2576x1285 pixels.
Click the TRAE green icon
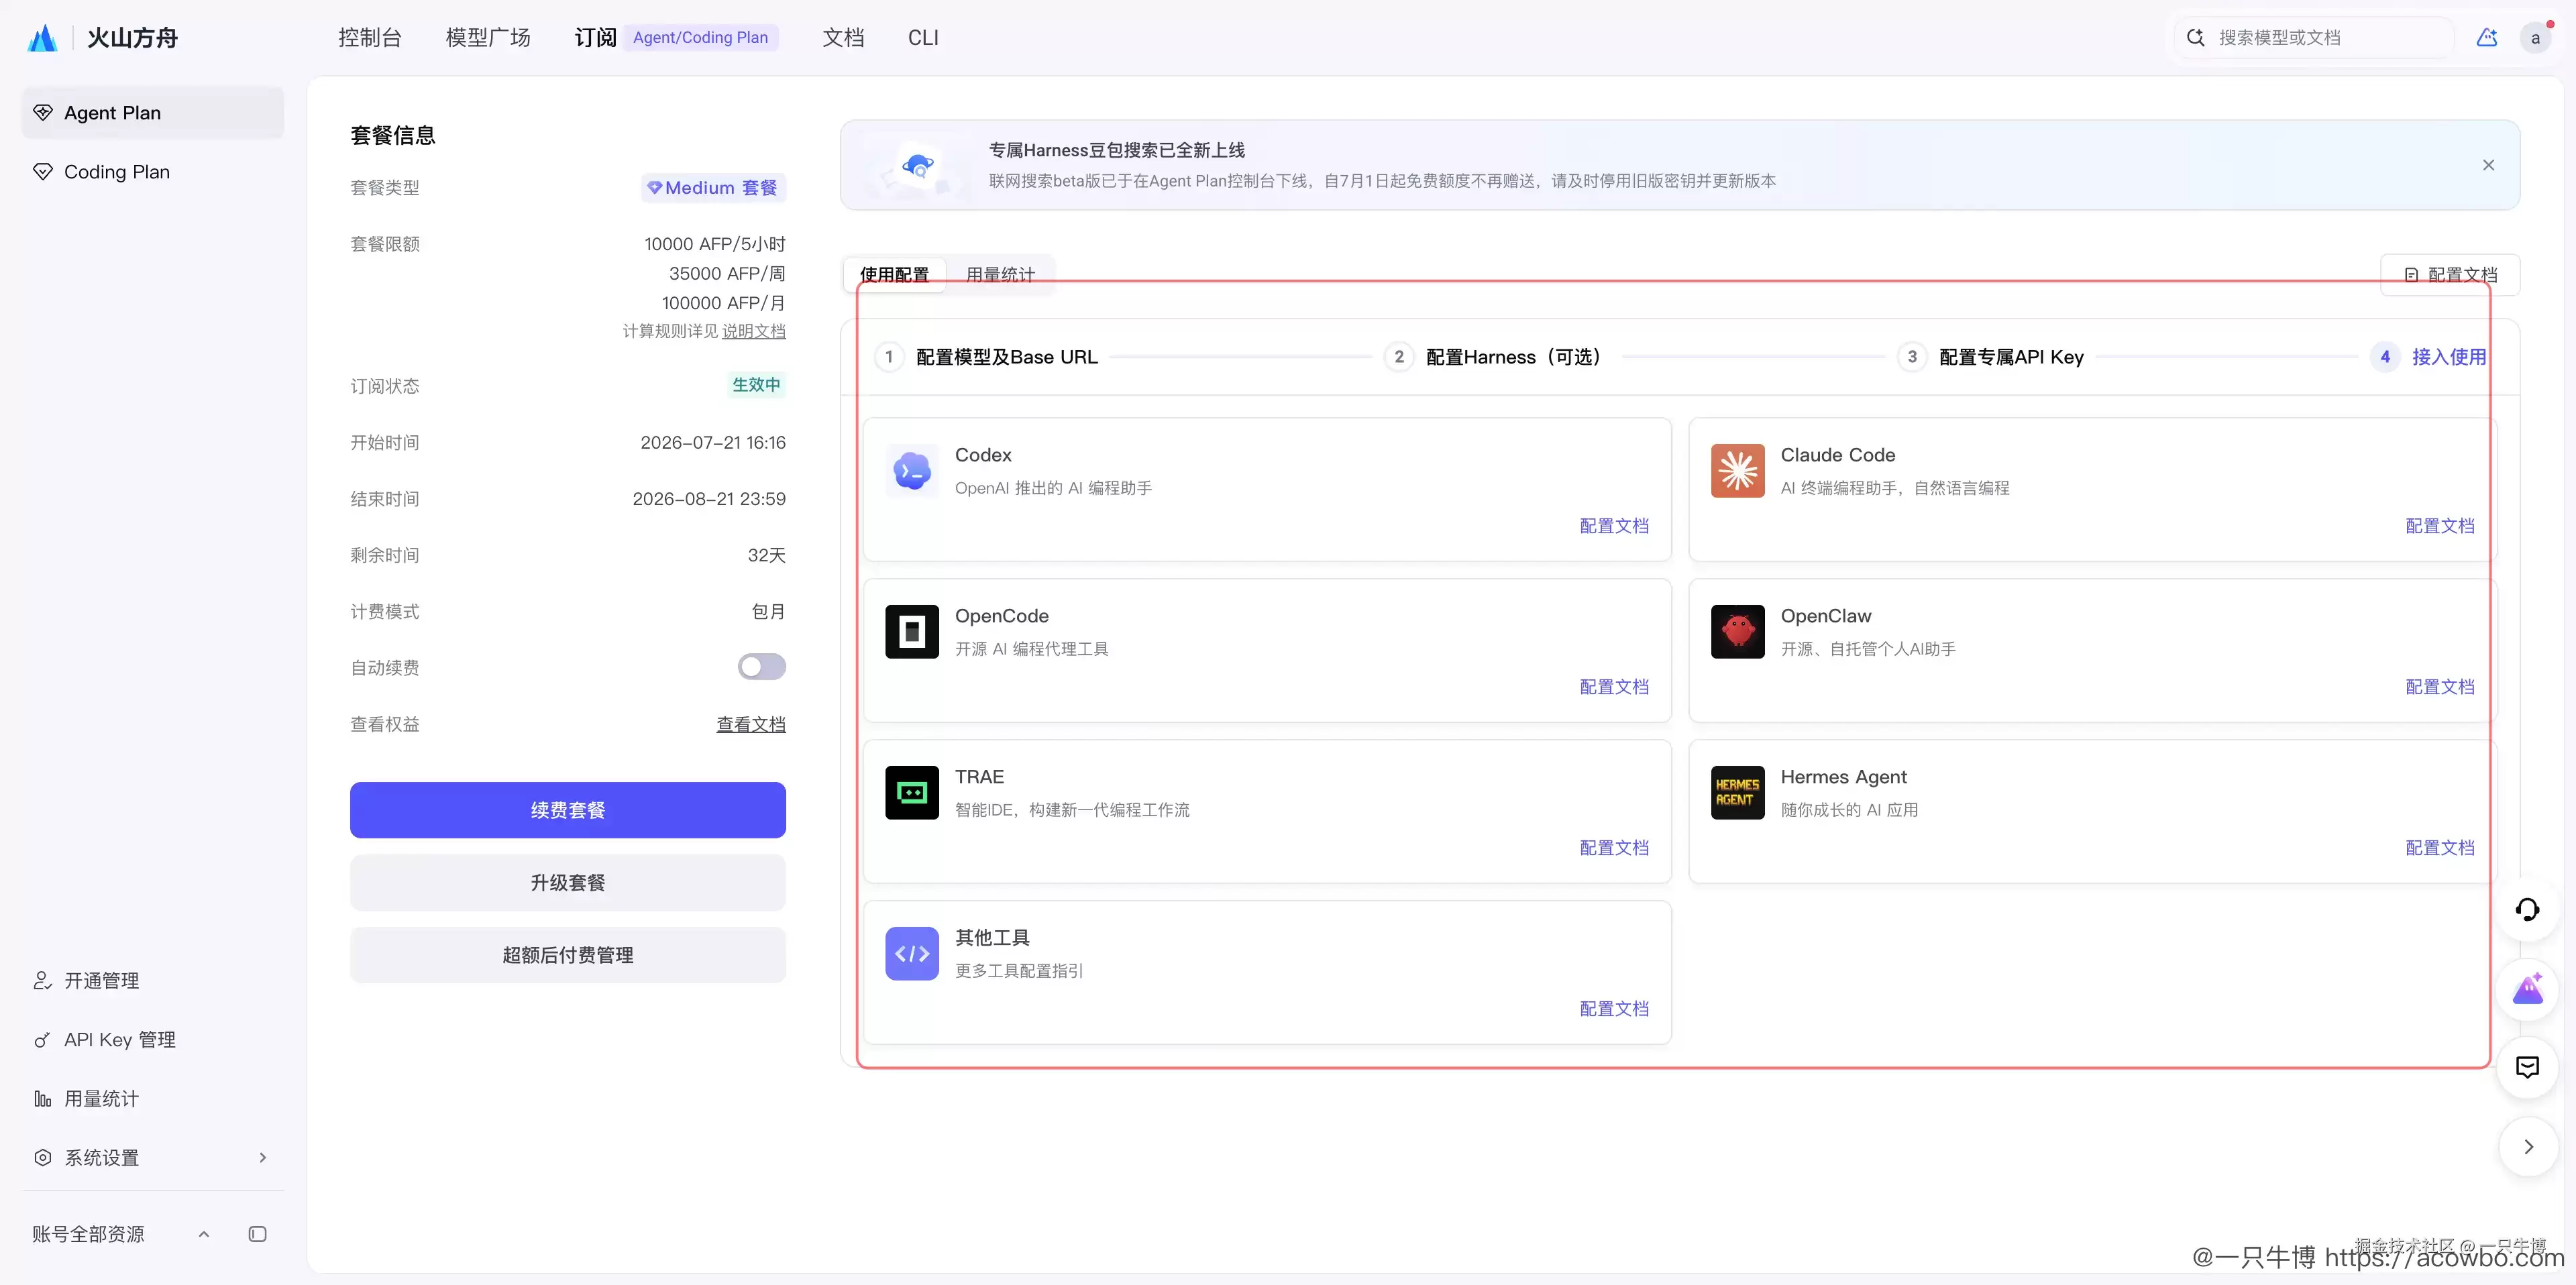(x=911, y=793)
